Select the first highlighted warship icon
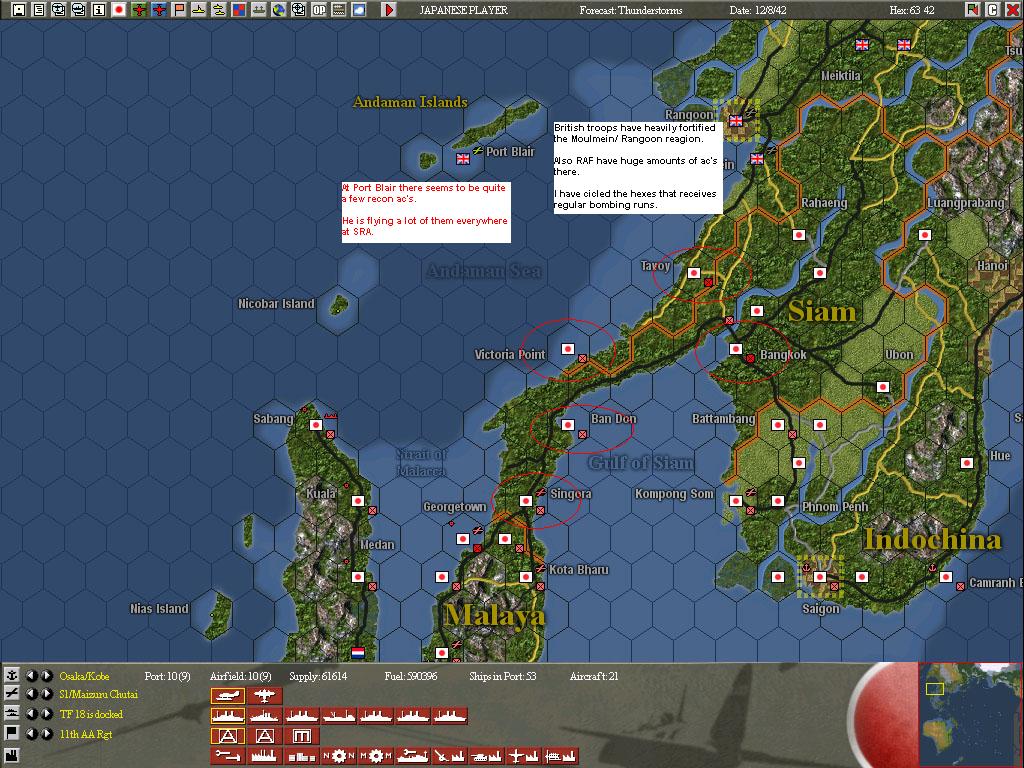Image resolution: width=1024 pixels, height=768 pixels. [228, 716]
